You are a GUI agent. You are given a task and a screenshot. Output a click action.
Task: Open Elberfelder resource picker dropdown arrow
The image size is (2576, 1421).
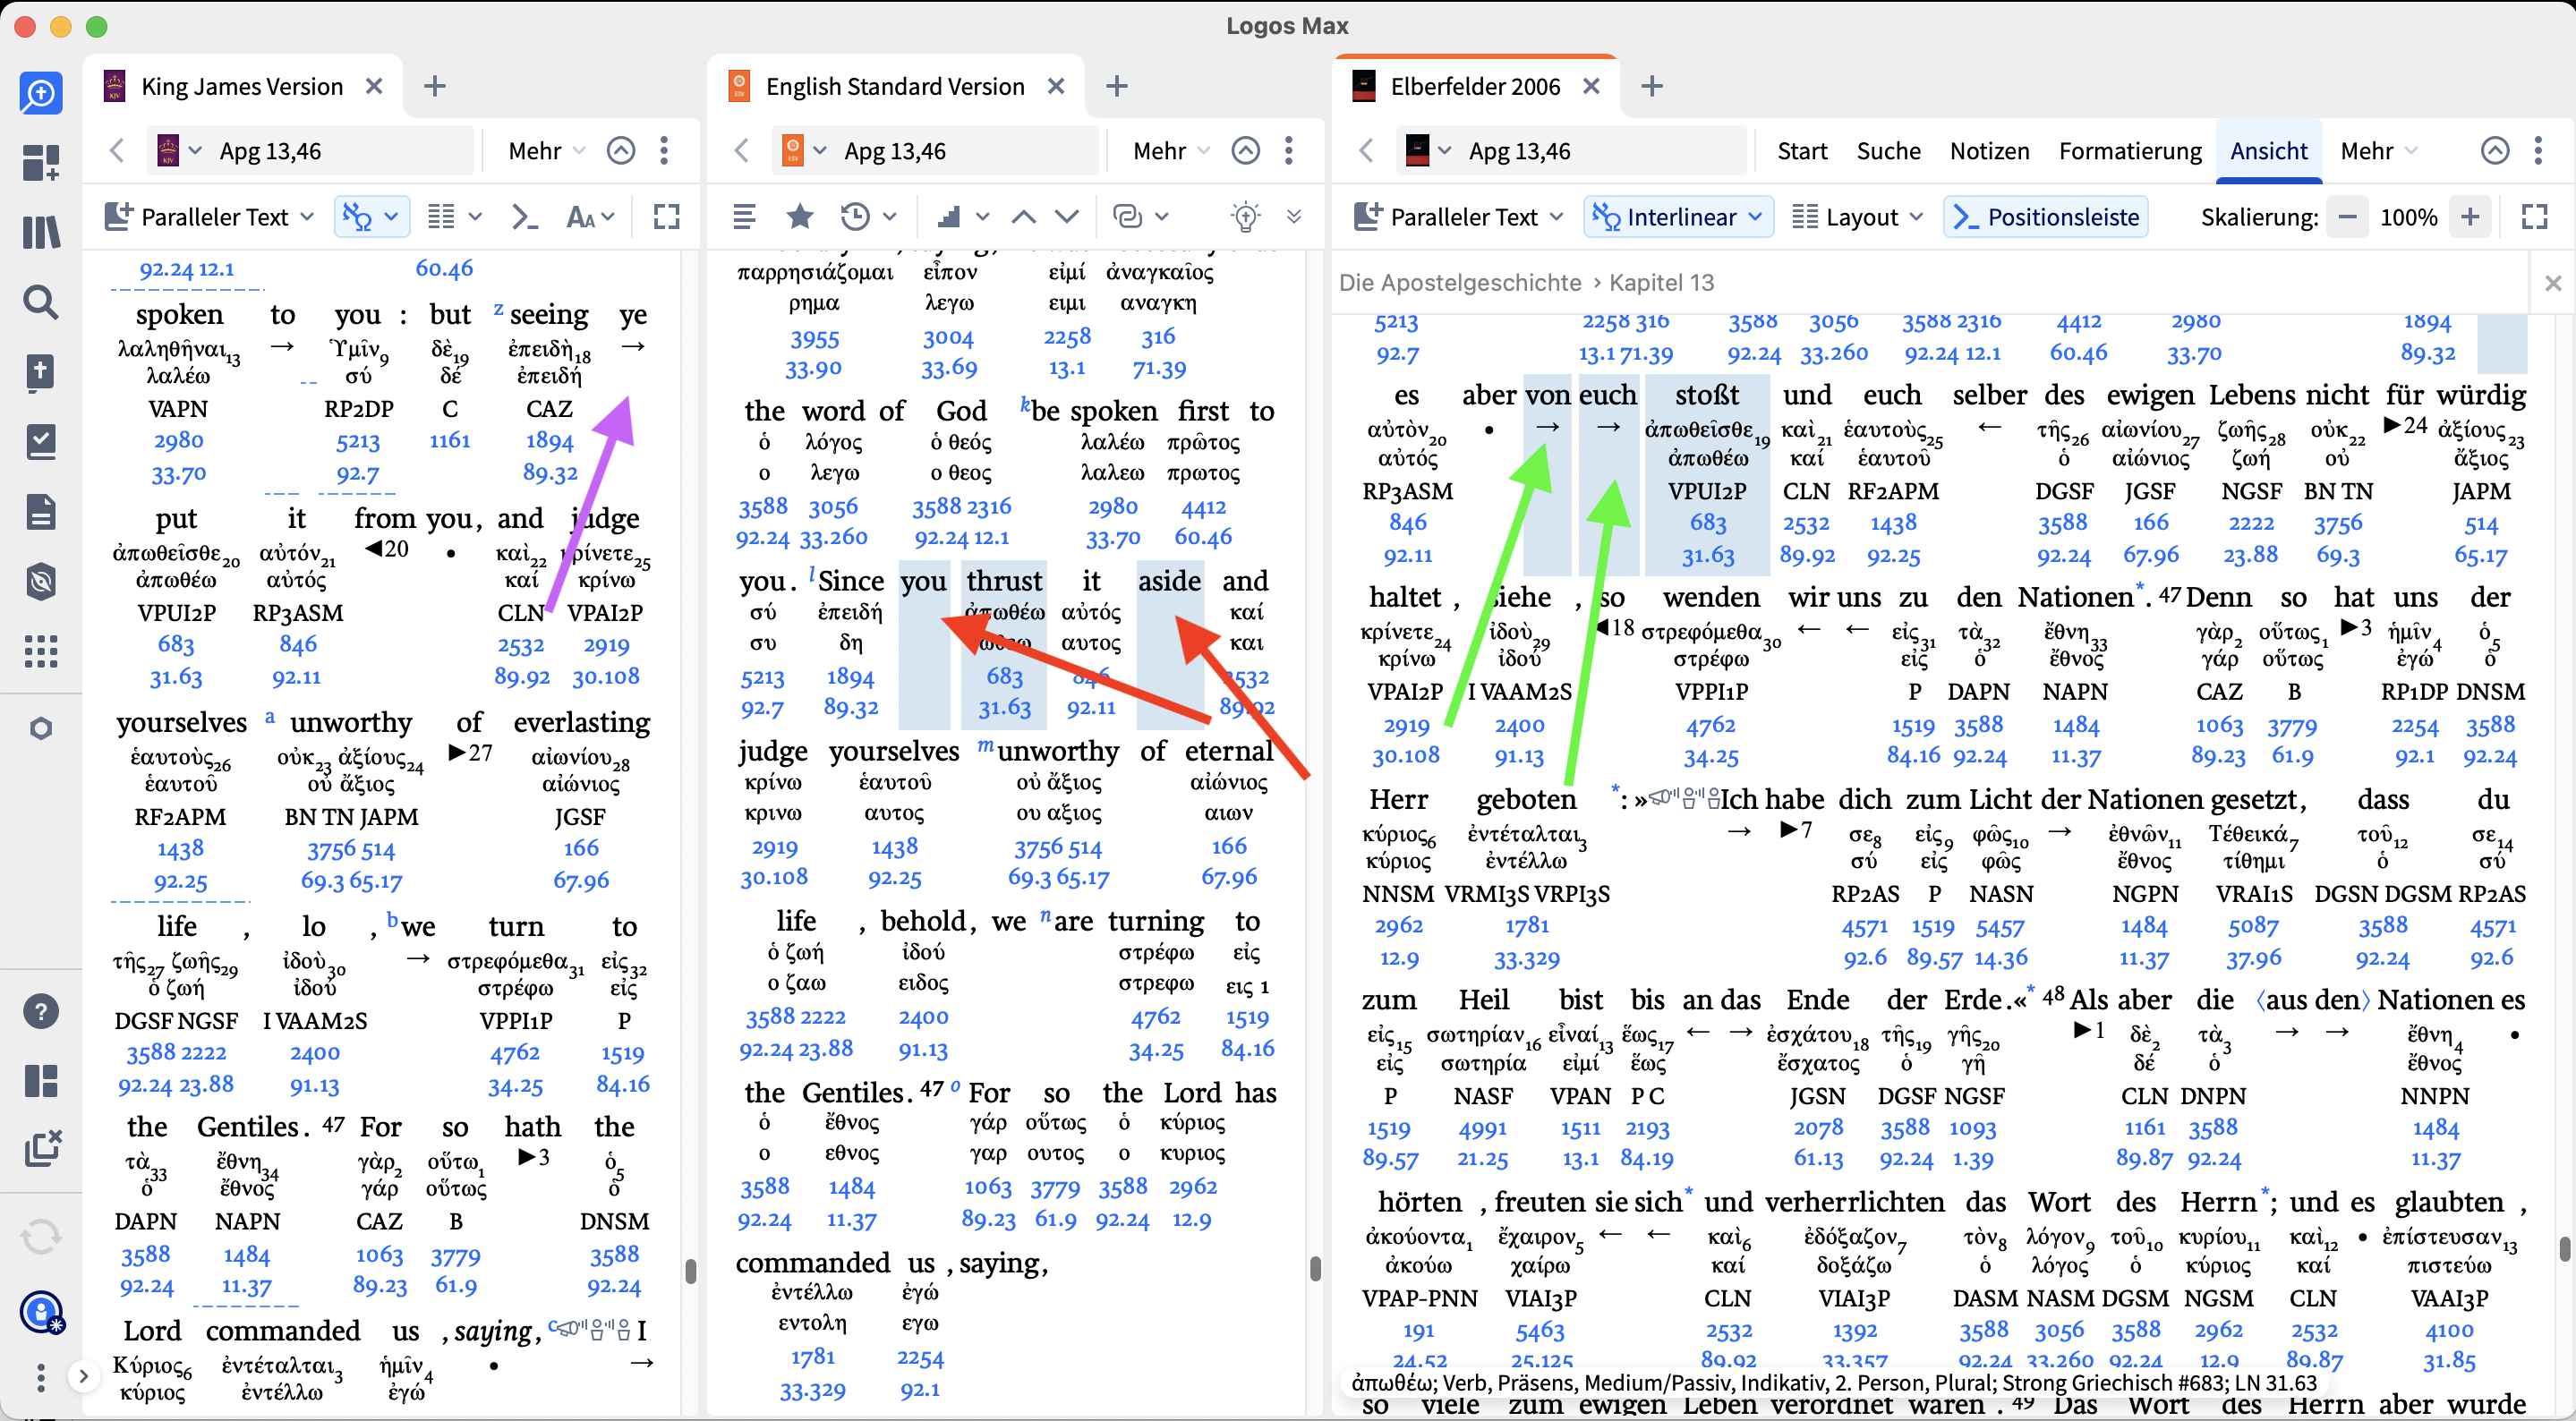(x=1444, y=151)
